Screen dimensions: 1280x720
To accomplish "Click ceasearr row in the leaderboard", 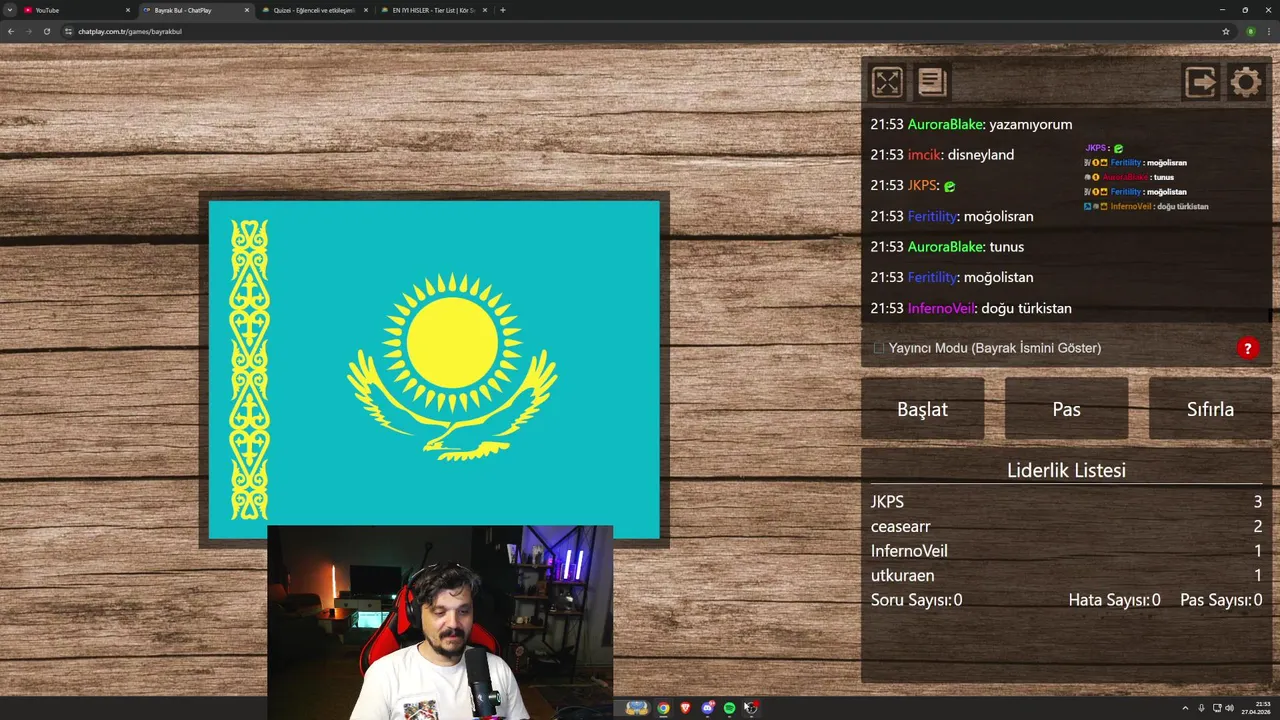I will tap(1066, 526).
